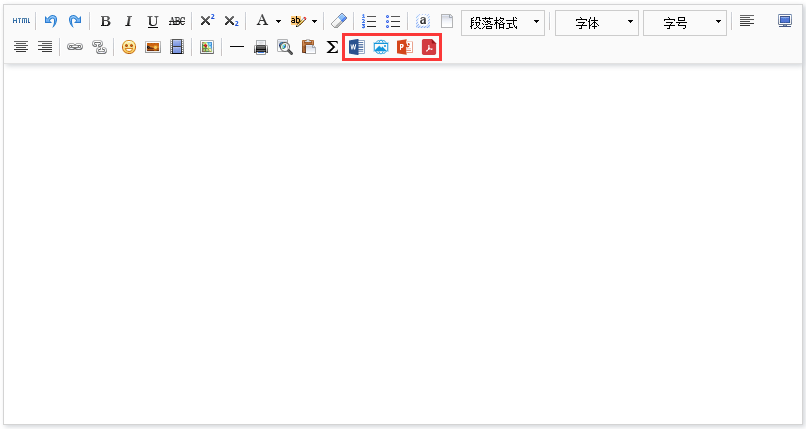Image resolution: width=806 pixels, height=429 pixels.
Task: Open the 字体 font dropdown
Action: coord(597,23)
